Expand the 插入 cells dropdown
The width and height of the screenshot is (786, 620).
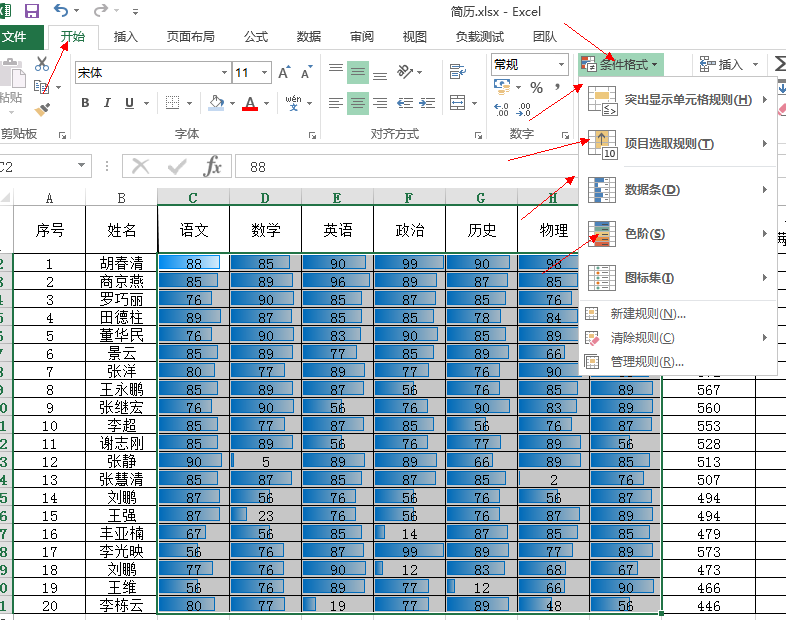point(755,64)
